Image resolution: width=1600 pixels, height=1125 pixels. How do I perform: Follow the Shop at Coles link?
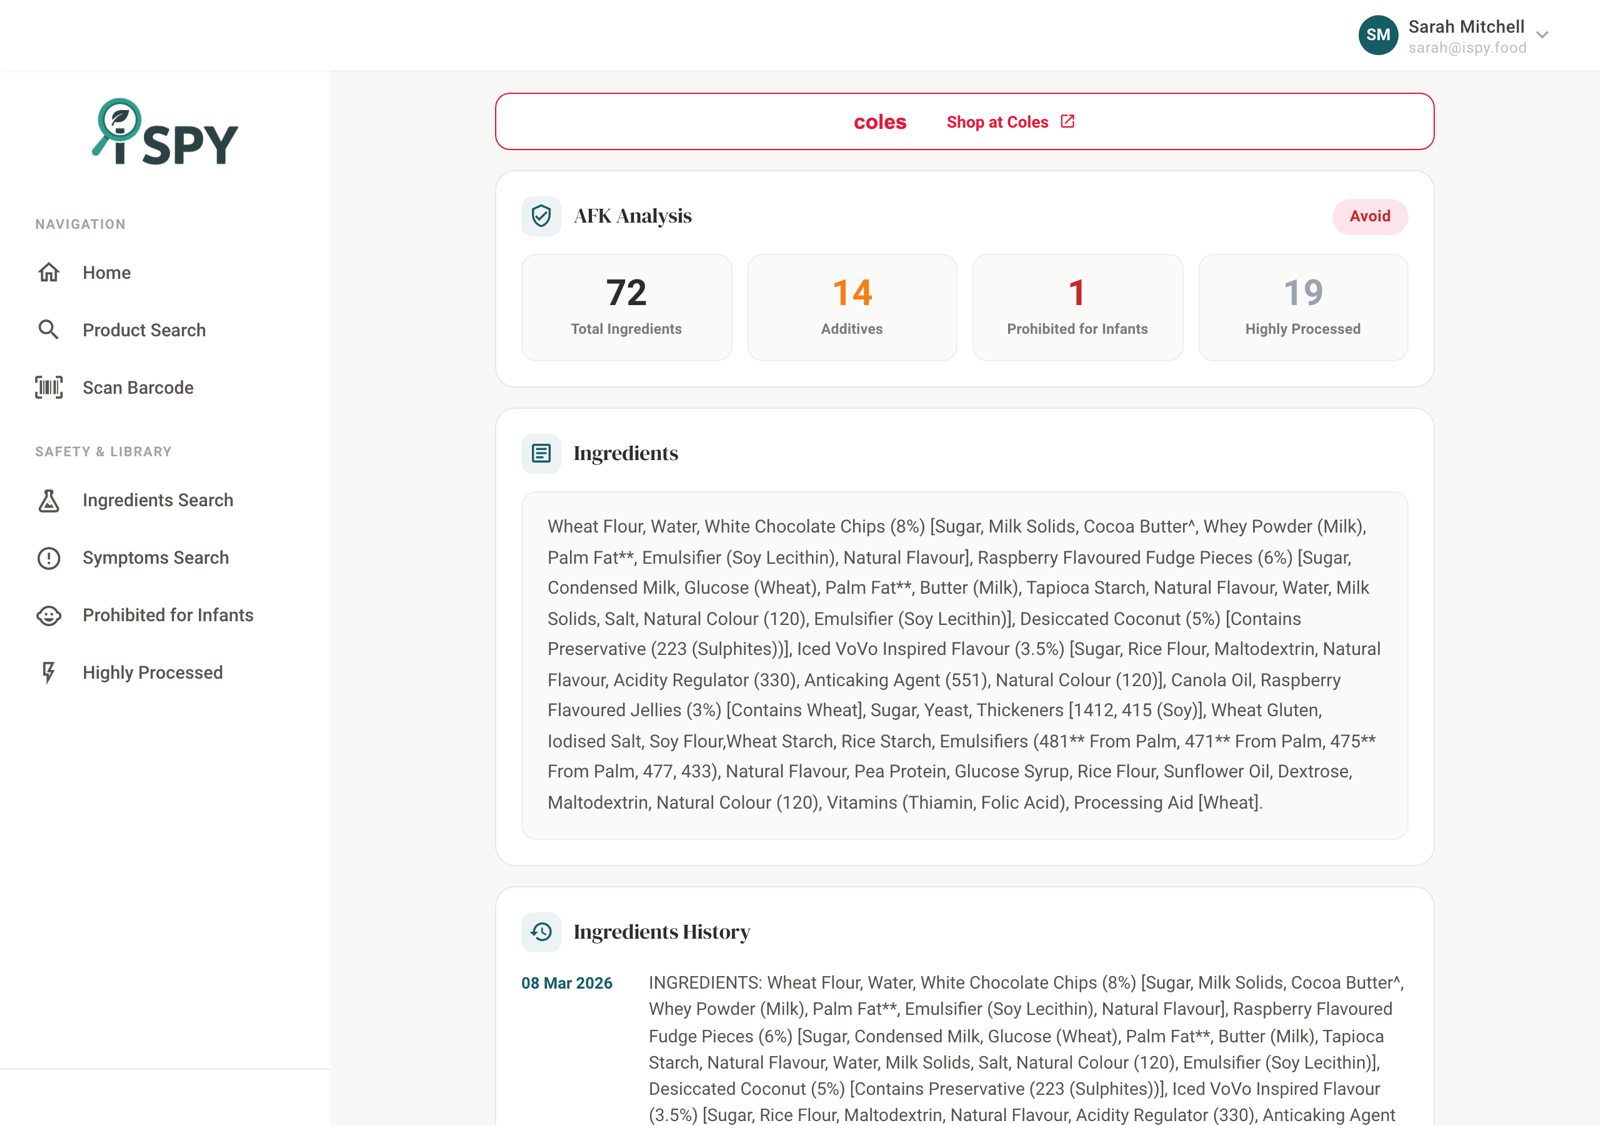(x=1010, y=122)
